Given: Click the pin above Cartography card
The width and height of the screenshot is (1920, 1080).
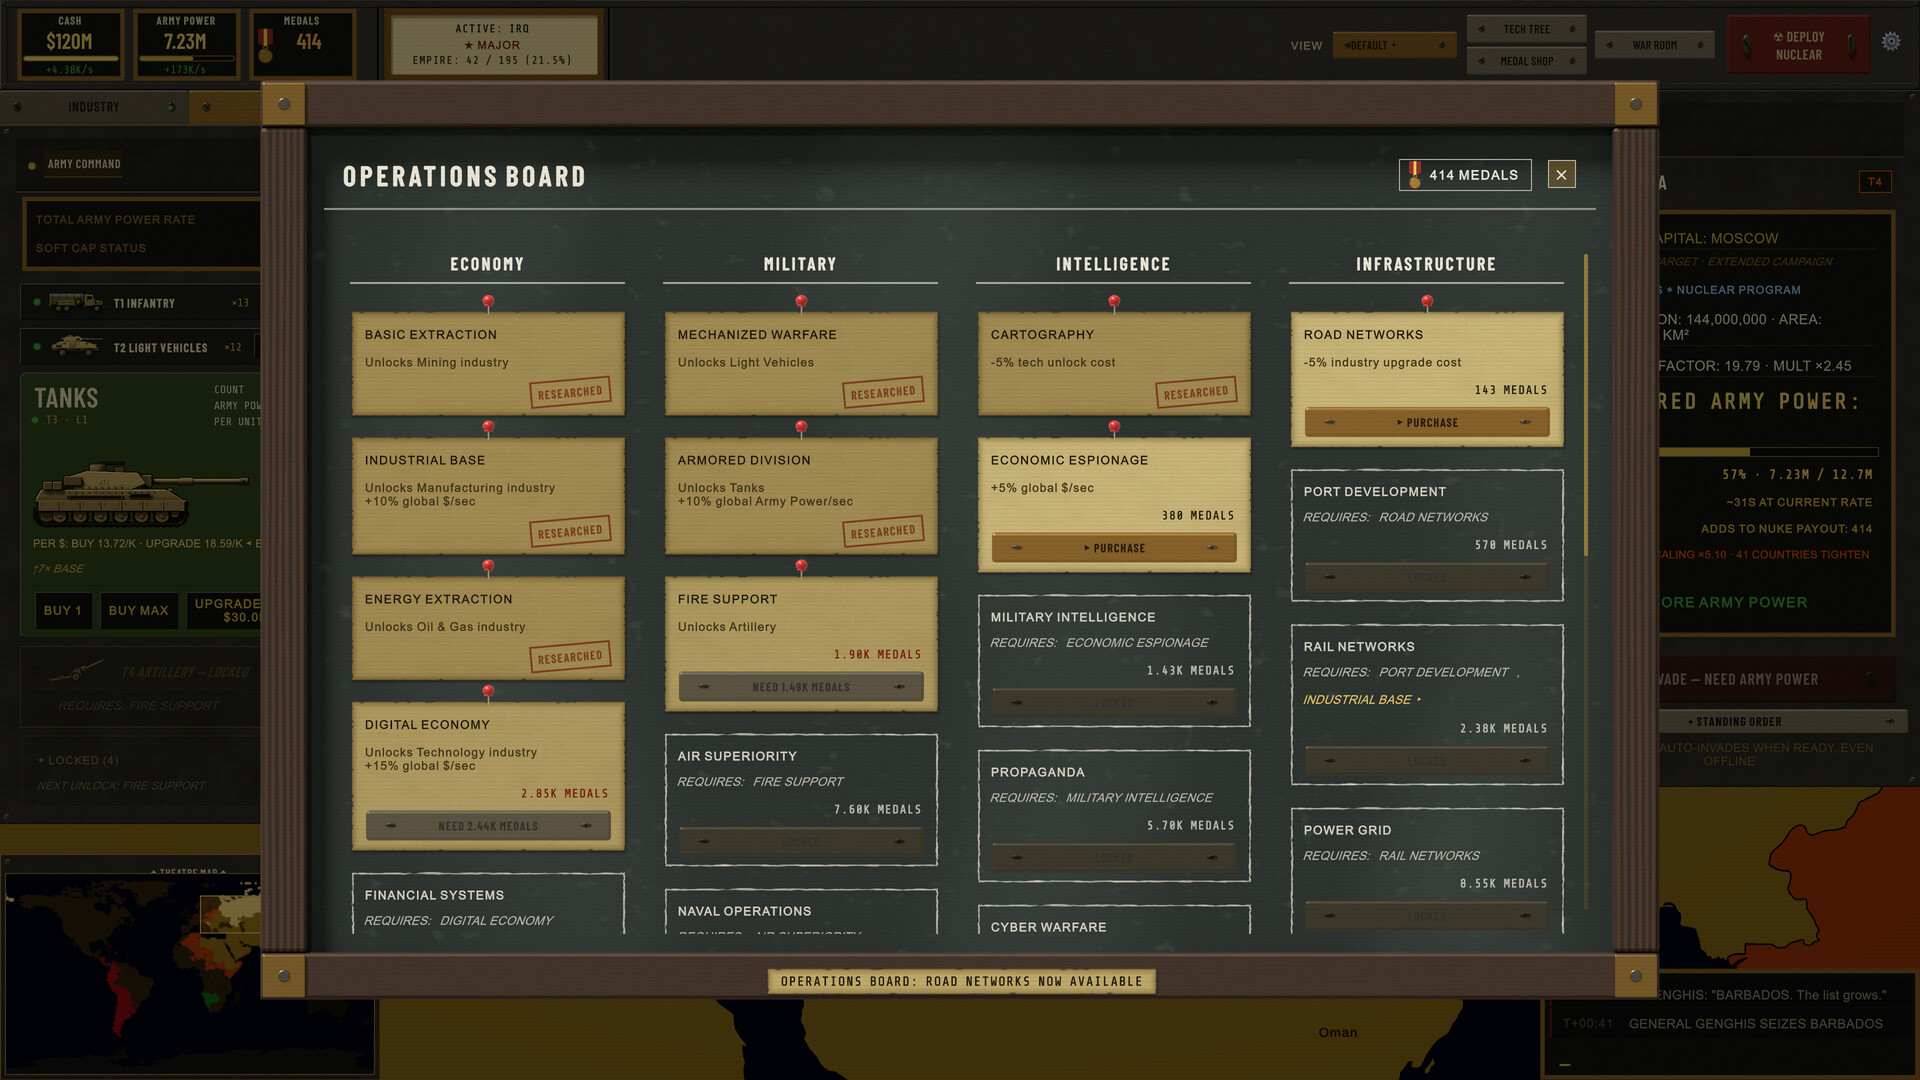Looking at the screenshot, I should coord(1114,302).
